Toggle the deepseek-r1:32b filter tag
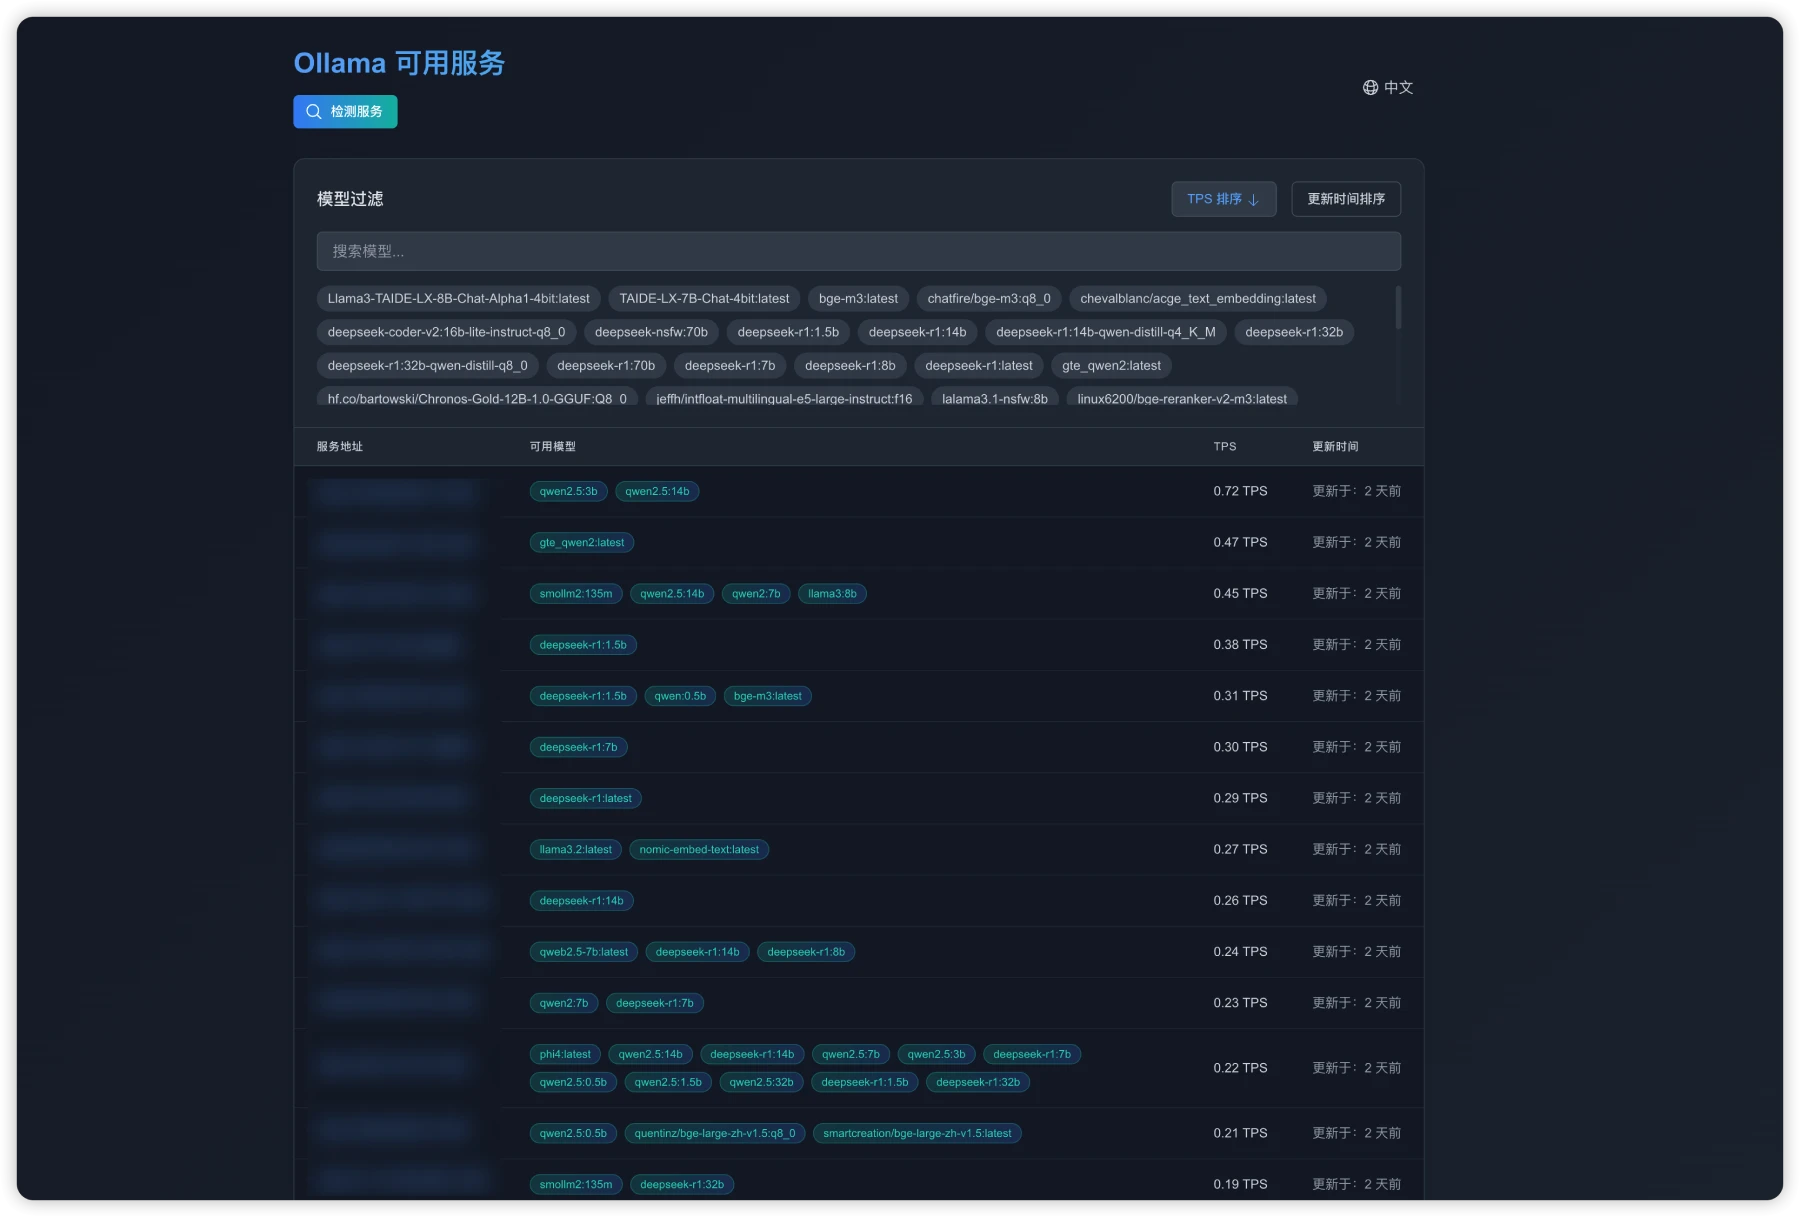 (1293, 332)
